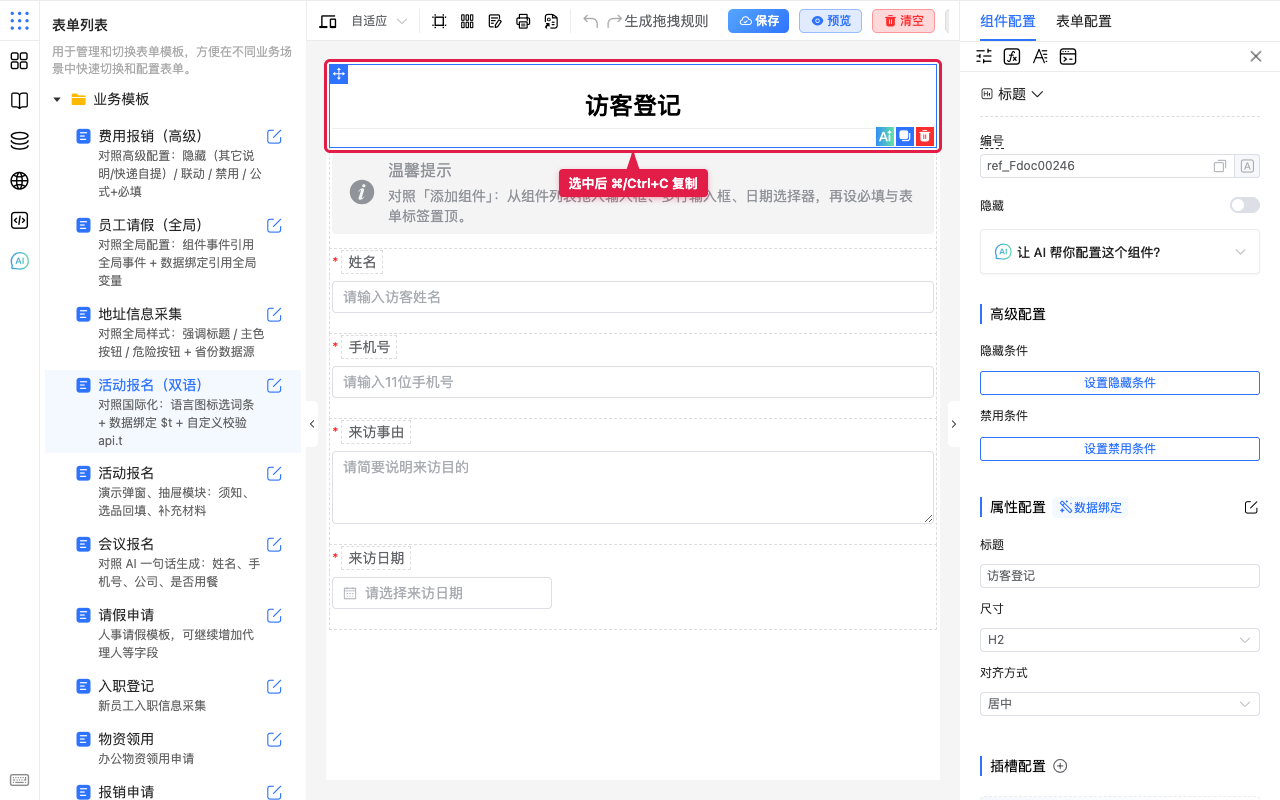Image resolution: width=1280 pixels, height=800 pixels.
Task: Click the A icon beside the 编号 field
Action: tap(1247, 166)
